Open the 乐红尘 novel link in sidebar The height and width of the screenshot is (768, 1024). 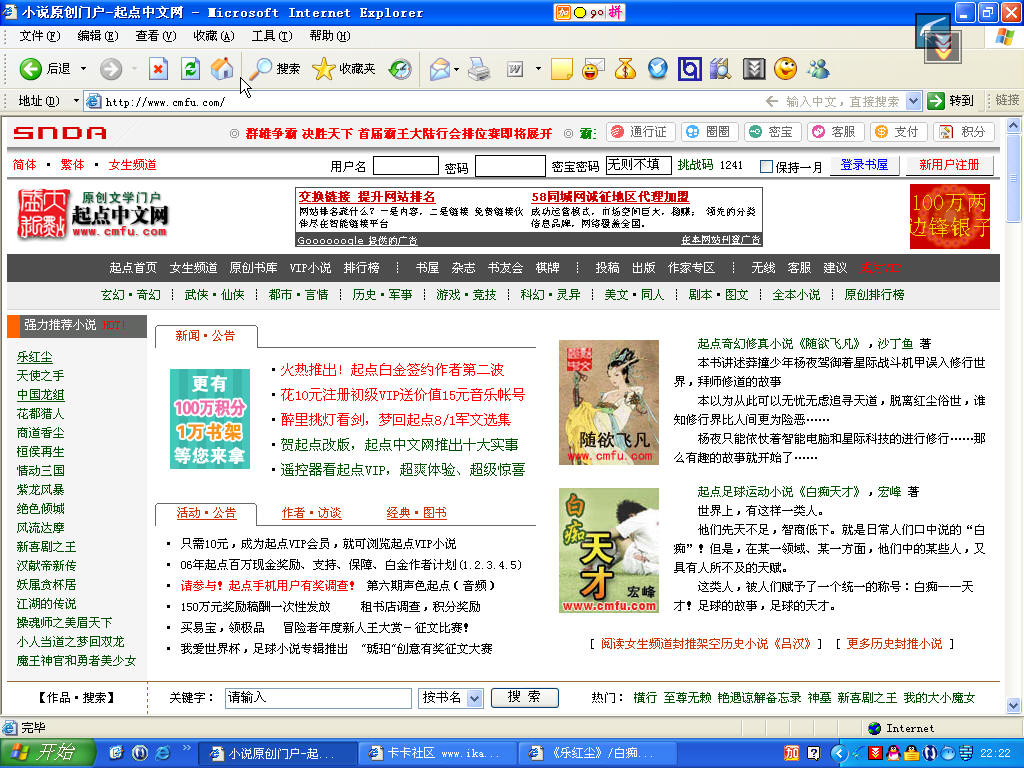[34, 356]
